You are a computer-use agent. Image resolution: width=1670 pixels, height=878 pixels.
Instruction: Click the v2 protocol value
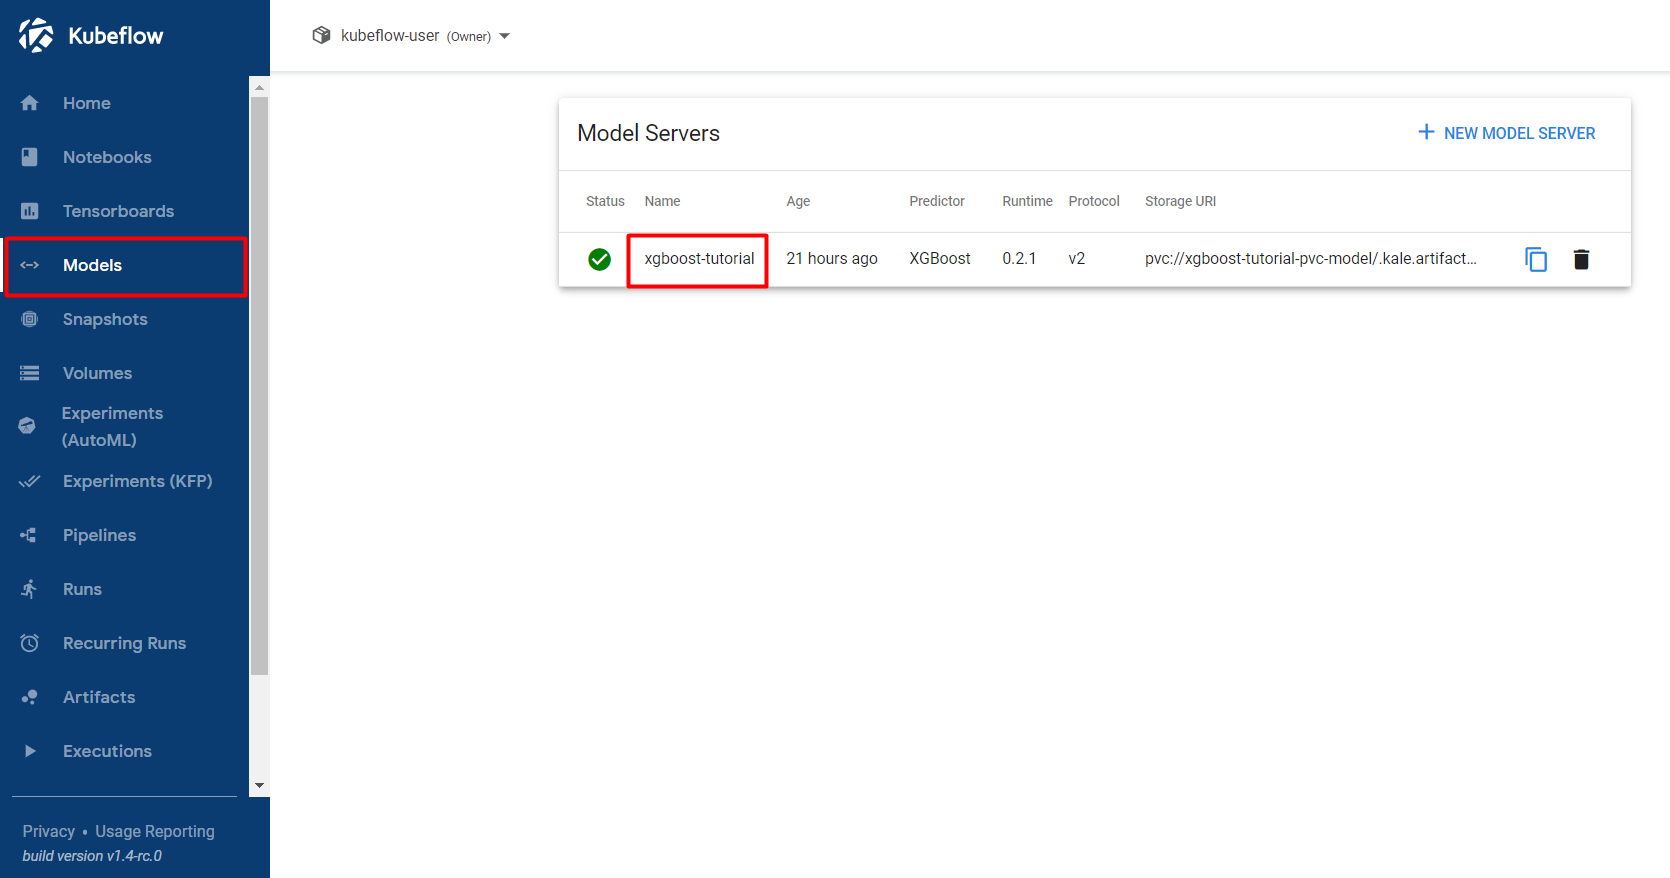click(1077, 259)
